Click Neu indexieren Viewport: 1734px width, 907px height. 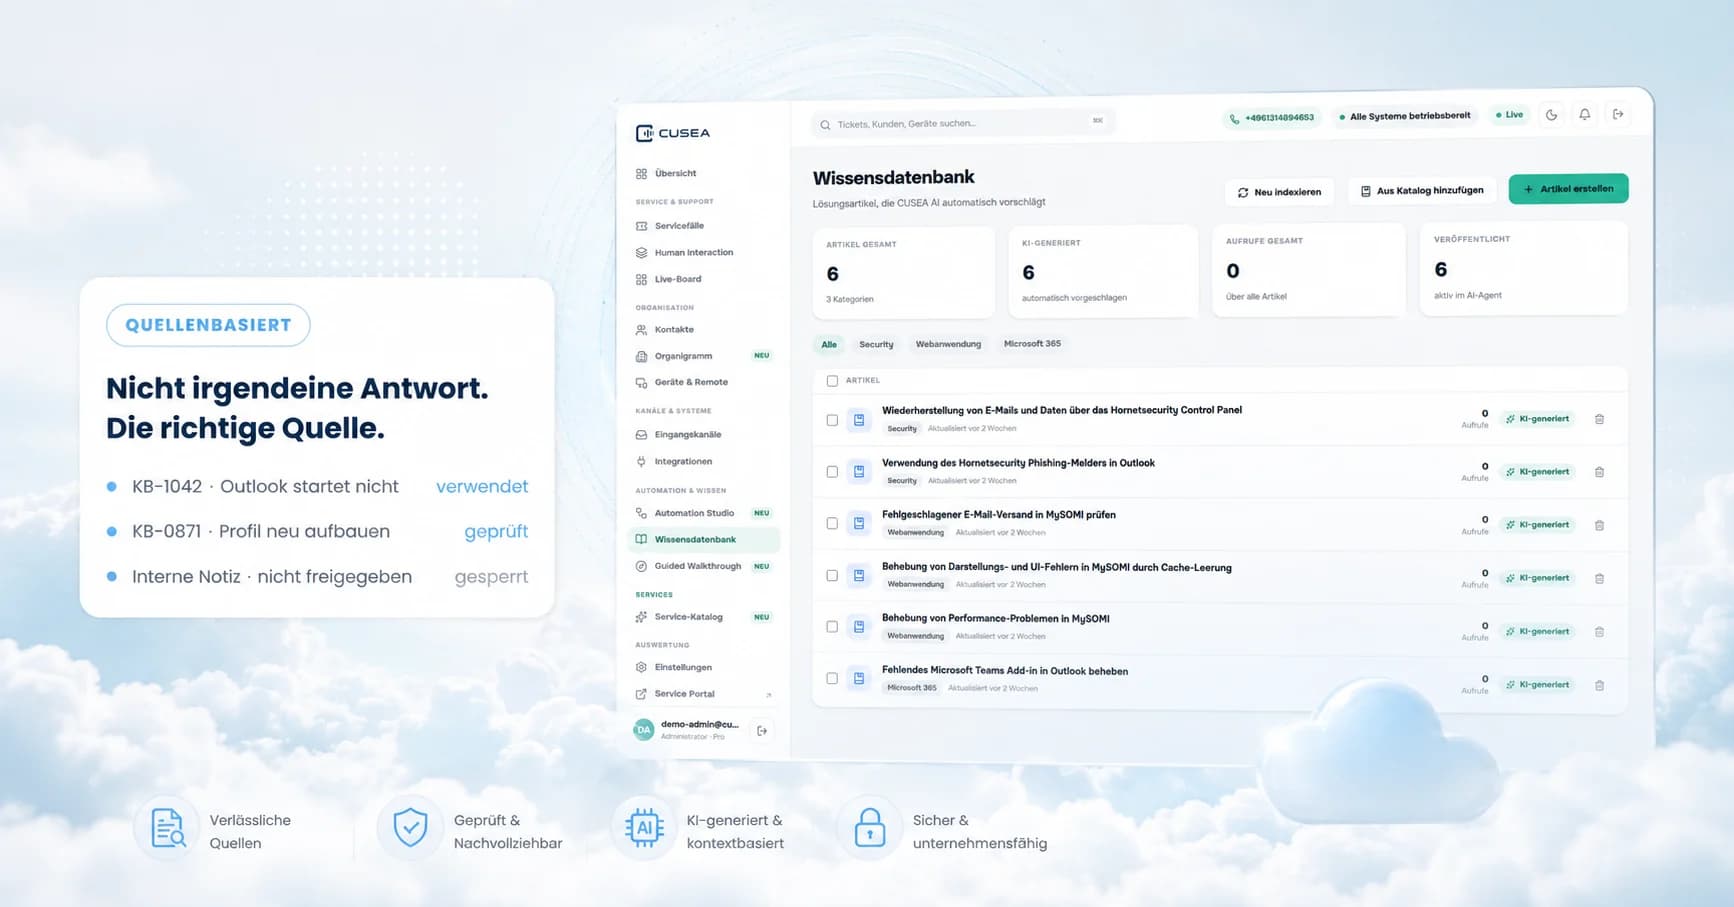[x=1279, y=192]
